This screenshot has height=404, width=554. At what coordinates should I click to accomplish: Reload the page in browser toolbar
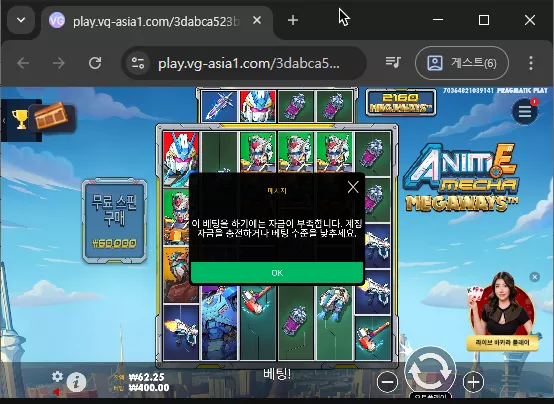pos(95,63)
